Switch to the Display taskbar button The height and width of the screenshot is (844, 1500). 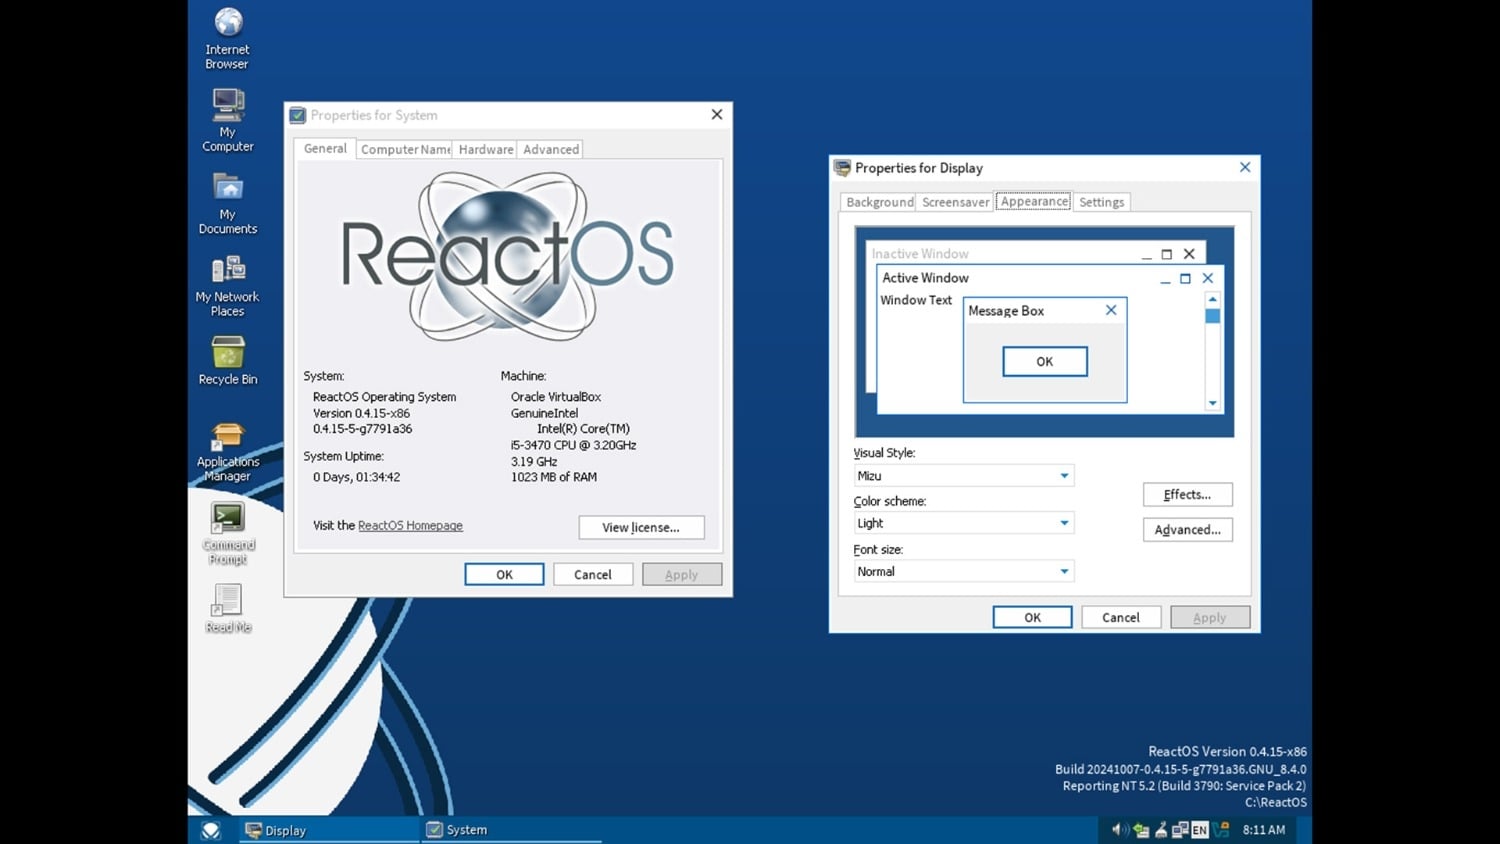[329, 830]
